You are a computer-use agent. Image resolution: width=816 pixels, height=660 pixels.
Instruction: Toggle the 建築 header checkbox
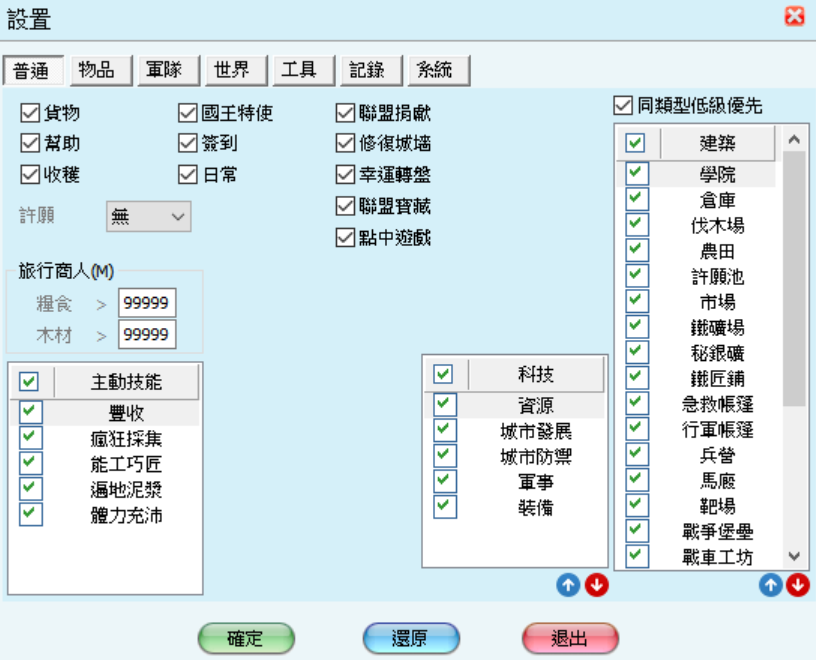point(635,143)
